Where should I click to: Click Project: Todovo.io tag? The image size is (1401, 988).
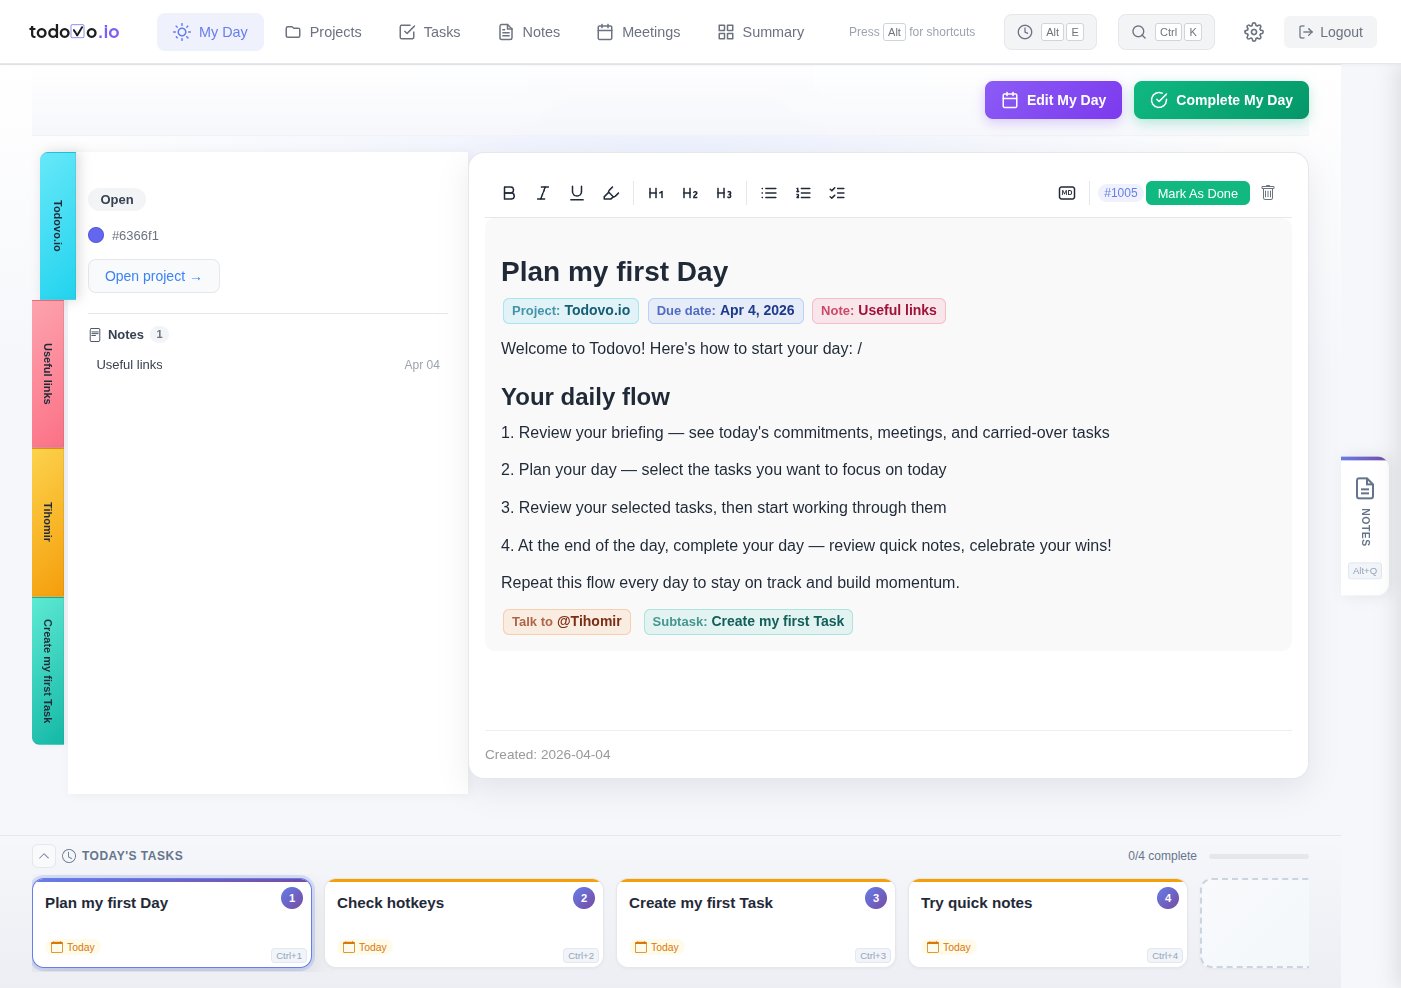(571, 311)
